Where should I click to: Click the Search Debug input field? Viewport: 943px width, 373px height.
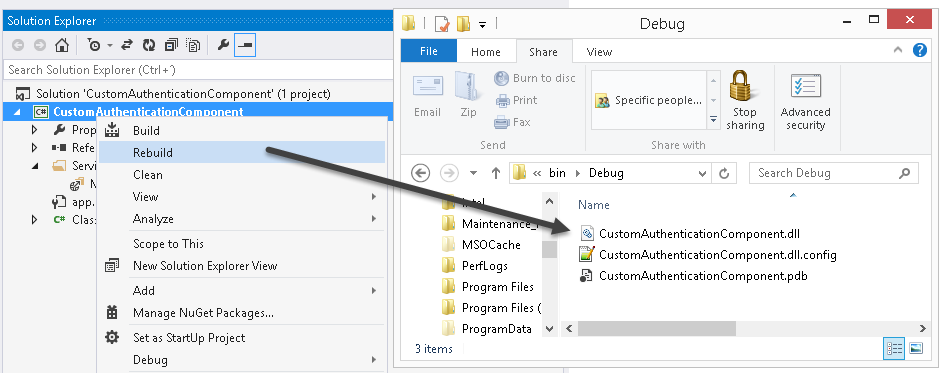pos(833,173)
